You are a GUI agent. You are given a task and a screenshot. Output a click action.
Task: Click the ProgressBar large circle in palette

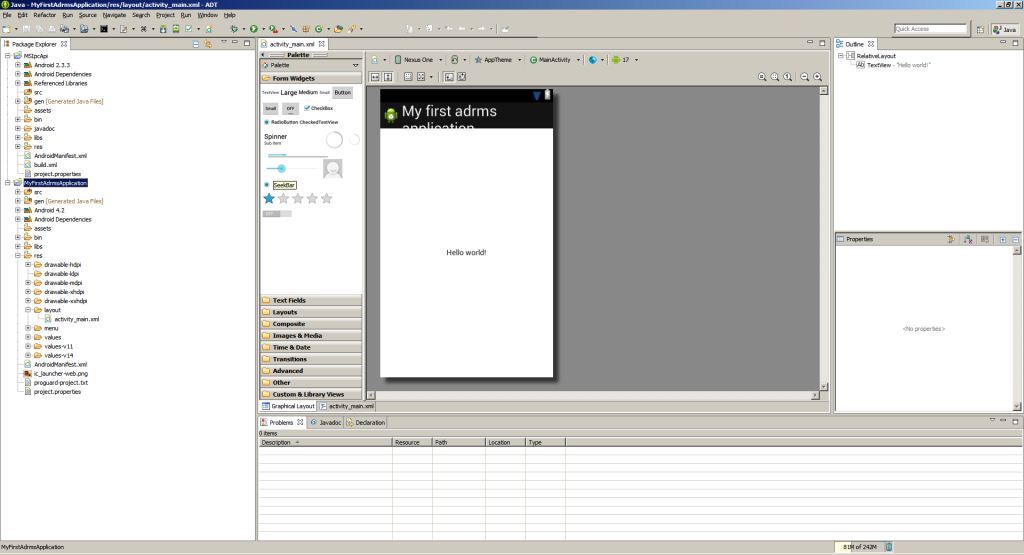pos(334,139)
